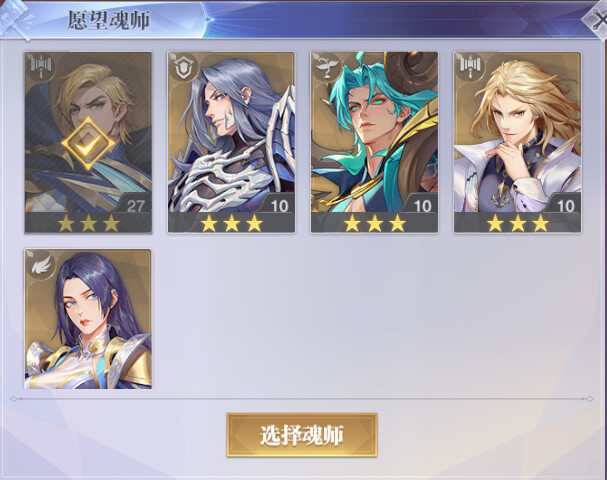The image size is (607, 480).
Task: Click the 愿望魂师 panel title
Action: tap(109, 20)
